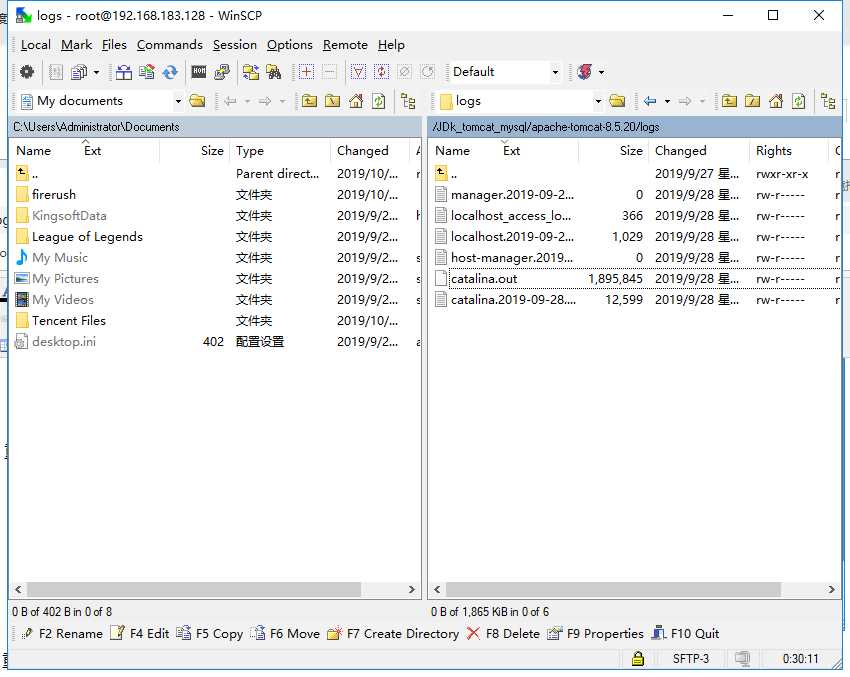
Task: Refresh the local panel
Action: pos(378,101)
